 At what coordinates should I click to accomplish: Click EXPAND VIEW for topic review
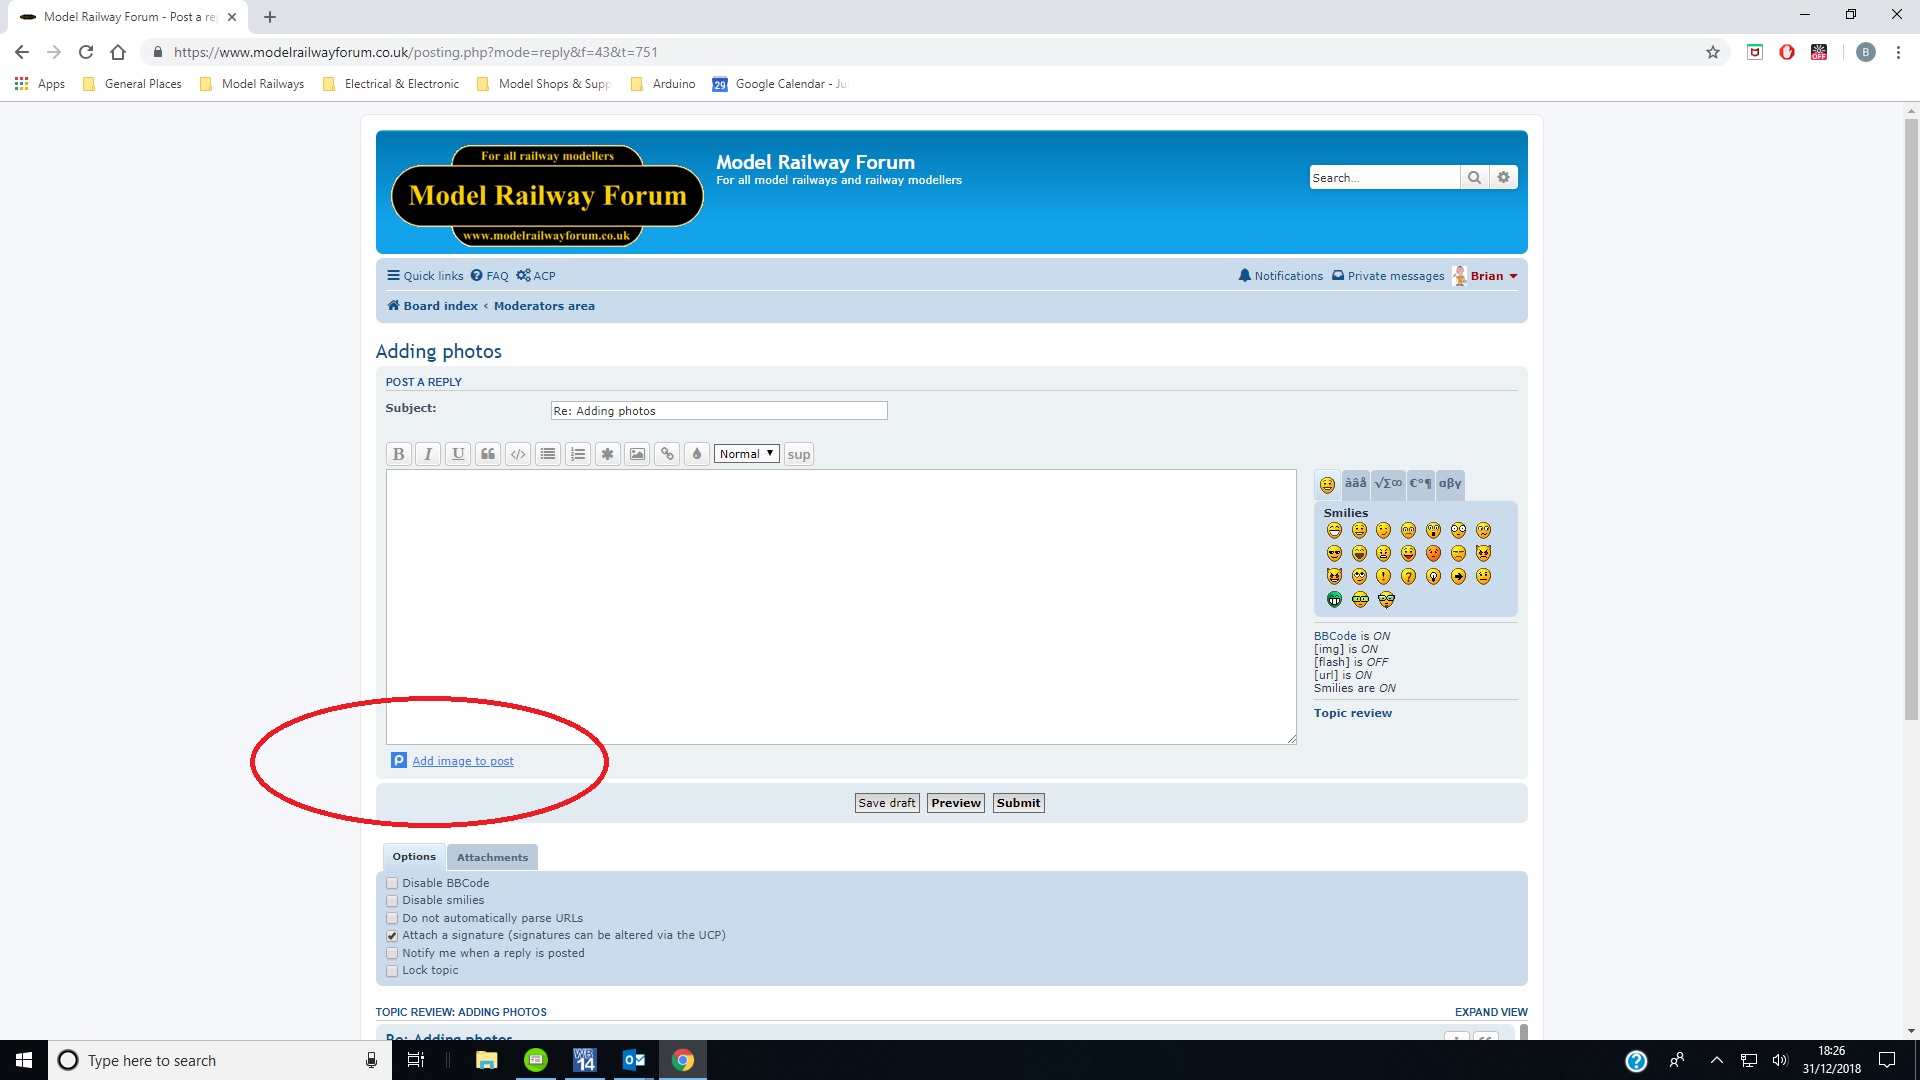(1491, 1012)
